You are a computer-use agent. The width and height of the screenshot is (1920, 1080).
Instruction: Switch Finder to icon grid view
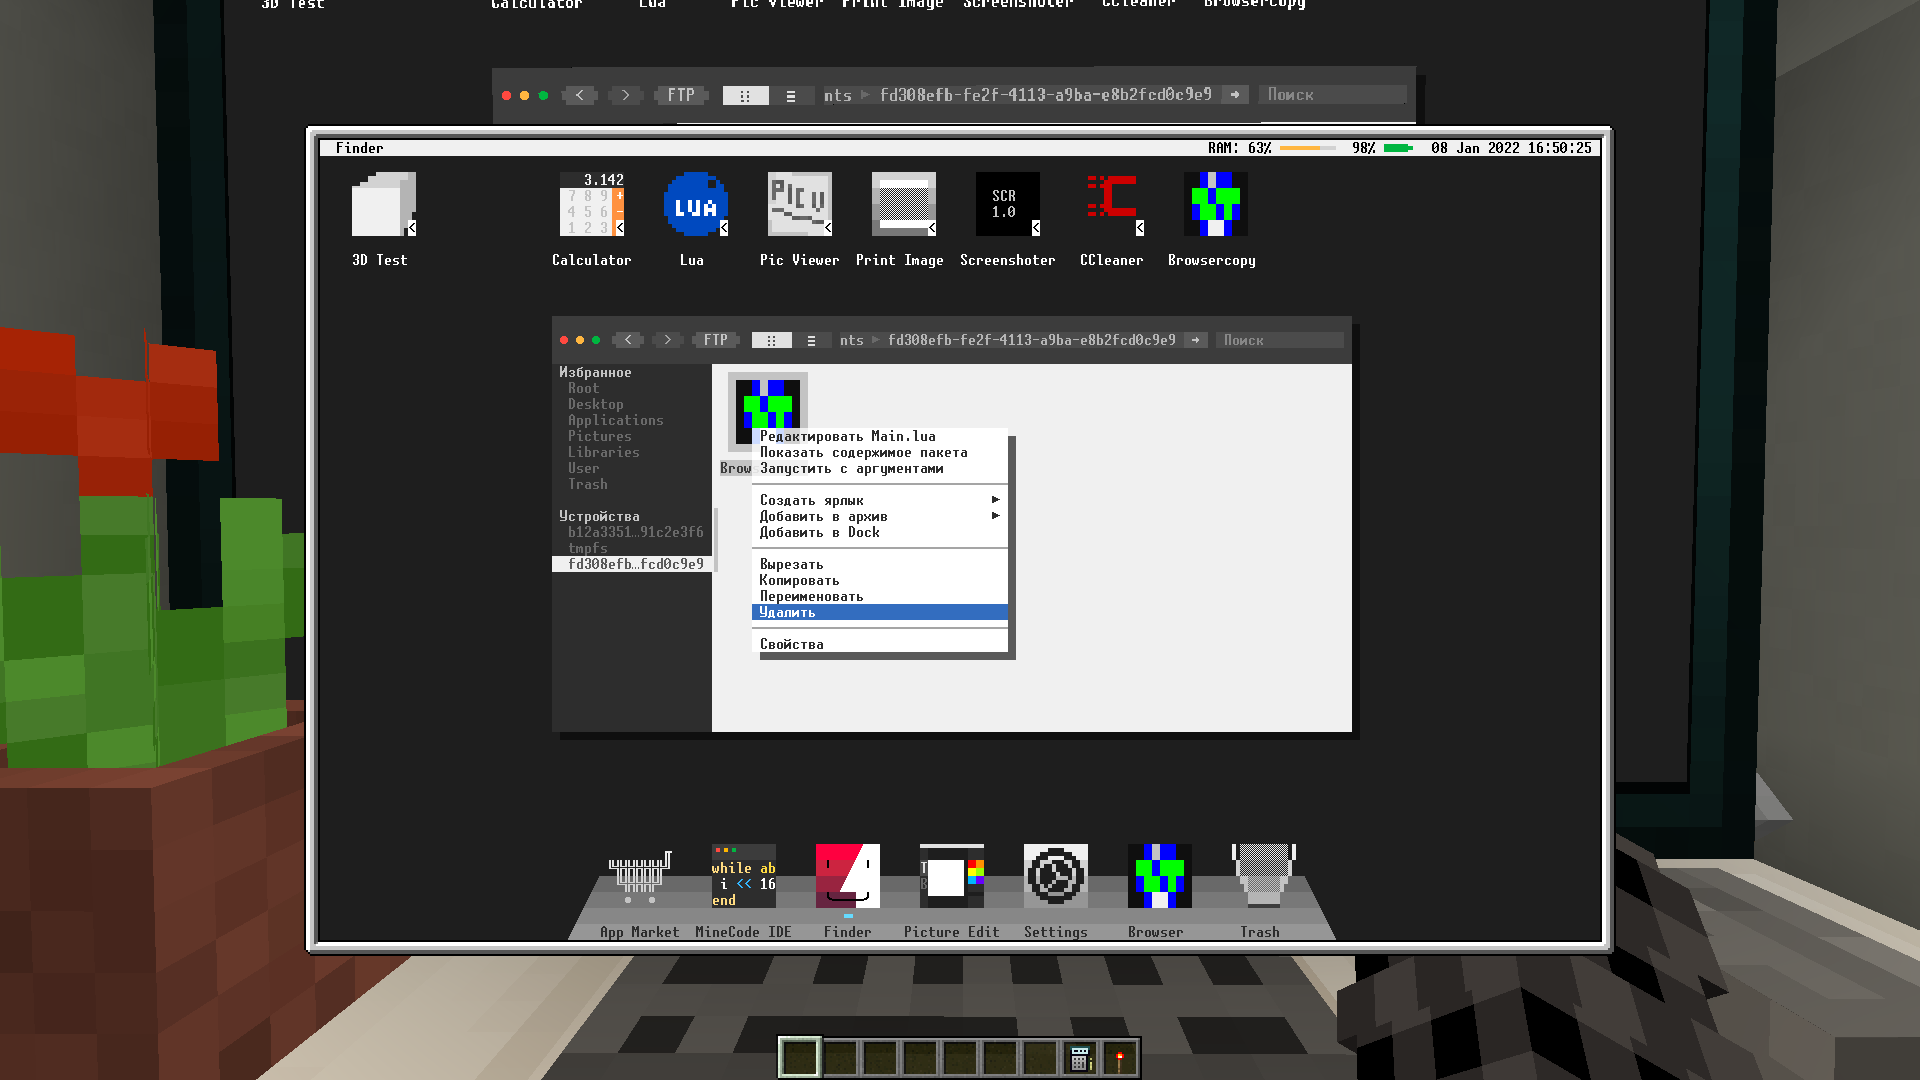pos(771,340)
